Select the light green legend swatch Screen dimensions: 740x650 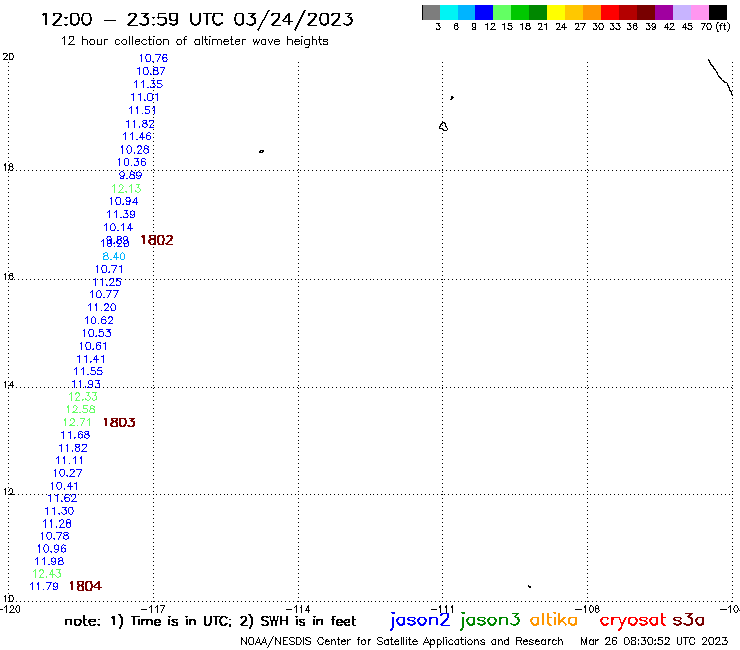502,12
